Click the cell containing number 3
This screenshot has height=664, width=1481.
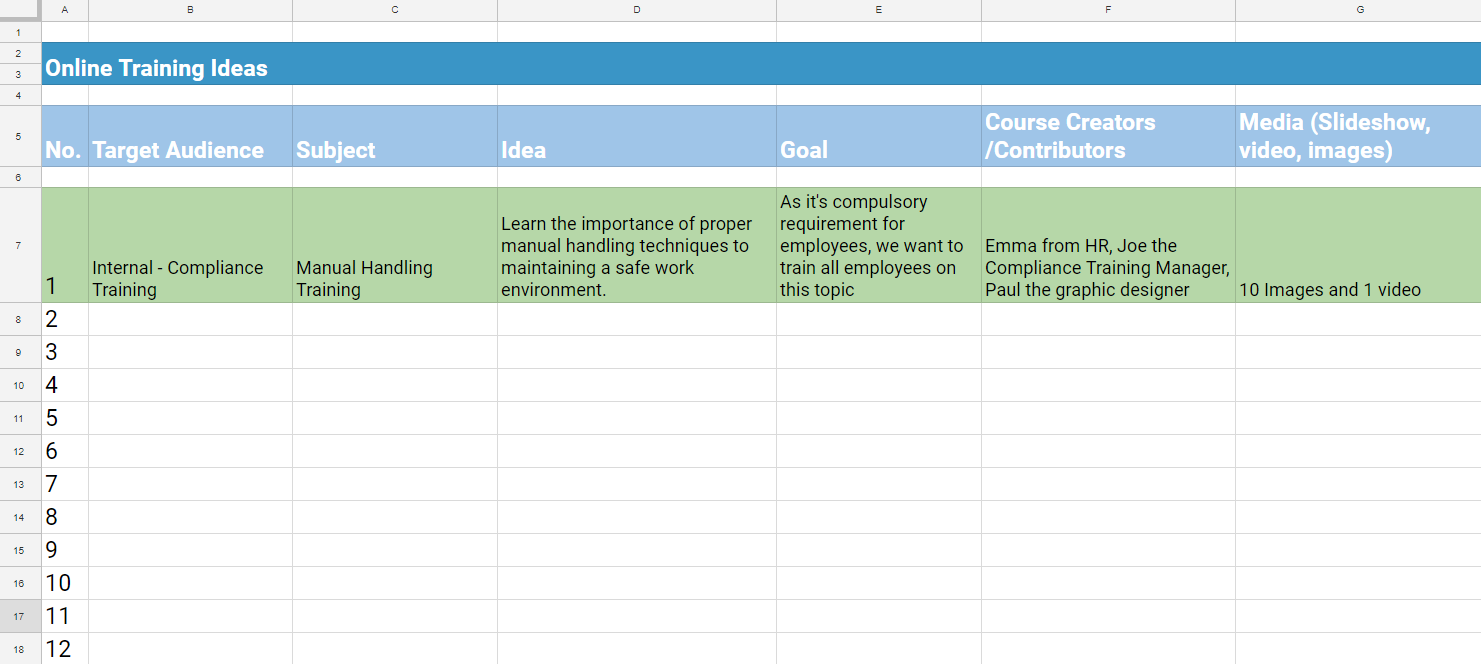[x=65, y=352]
